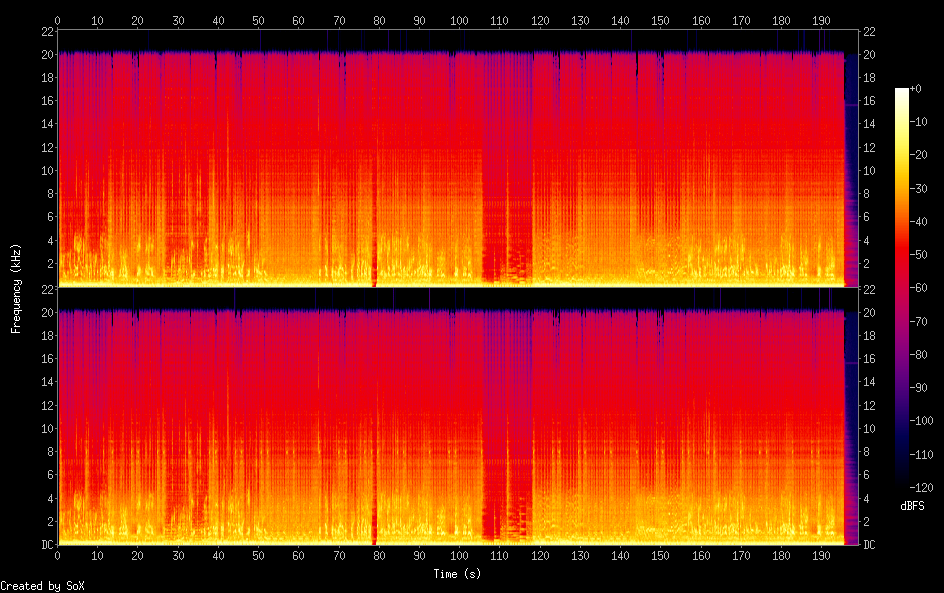Click the 50 tick on the top time axis

click(x=258, y=20)
